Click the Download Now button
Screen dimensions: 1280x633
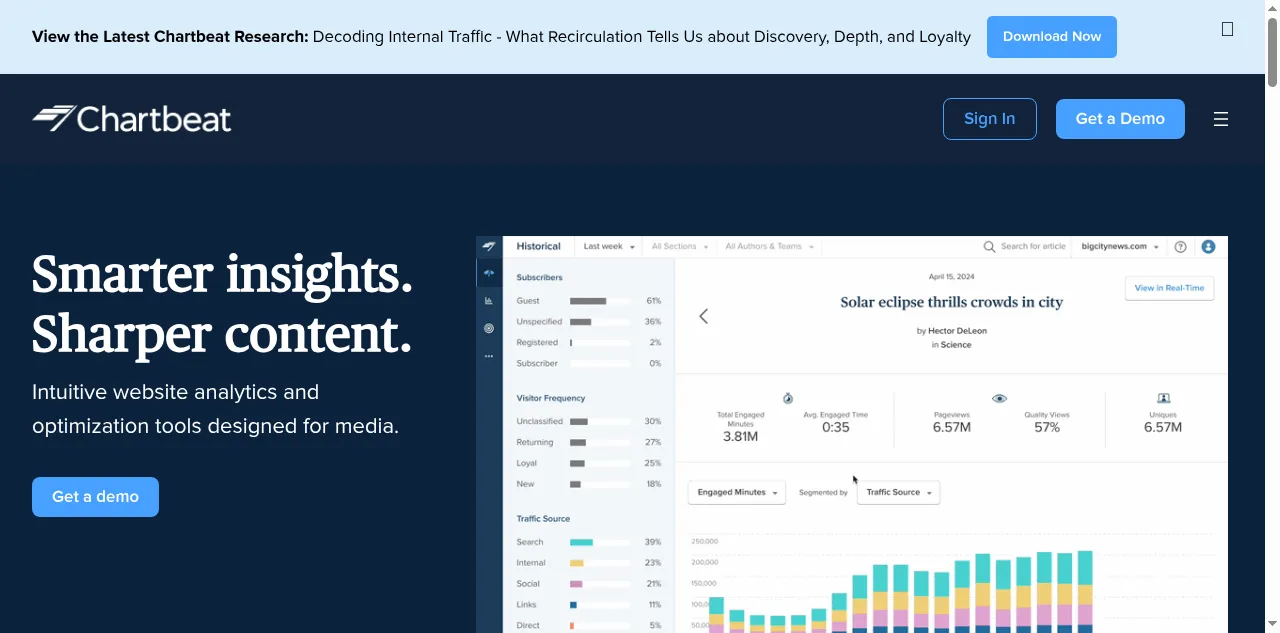pyautogui.click(x=1052, y=37)
